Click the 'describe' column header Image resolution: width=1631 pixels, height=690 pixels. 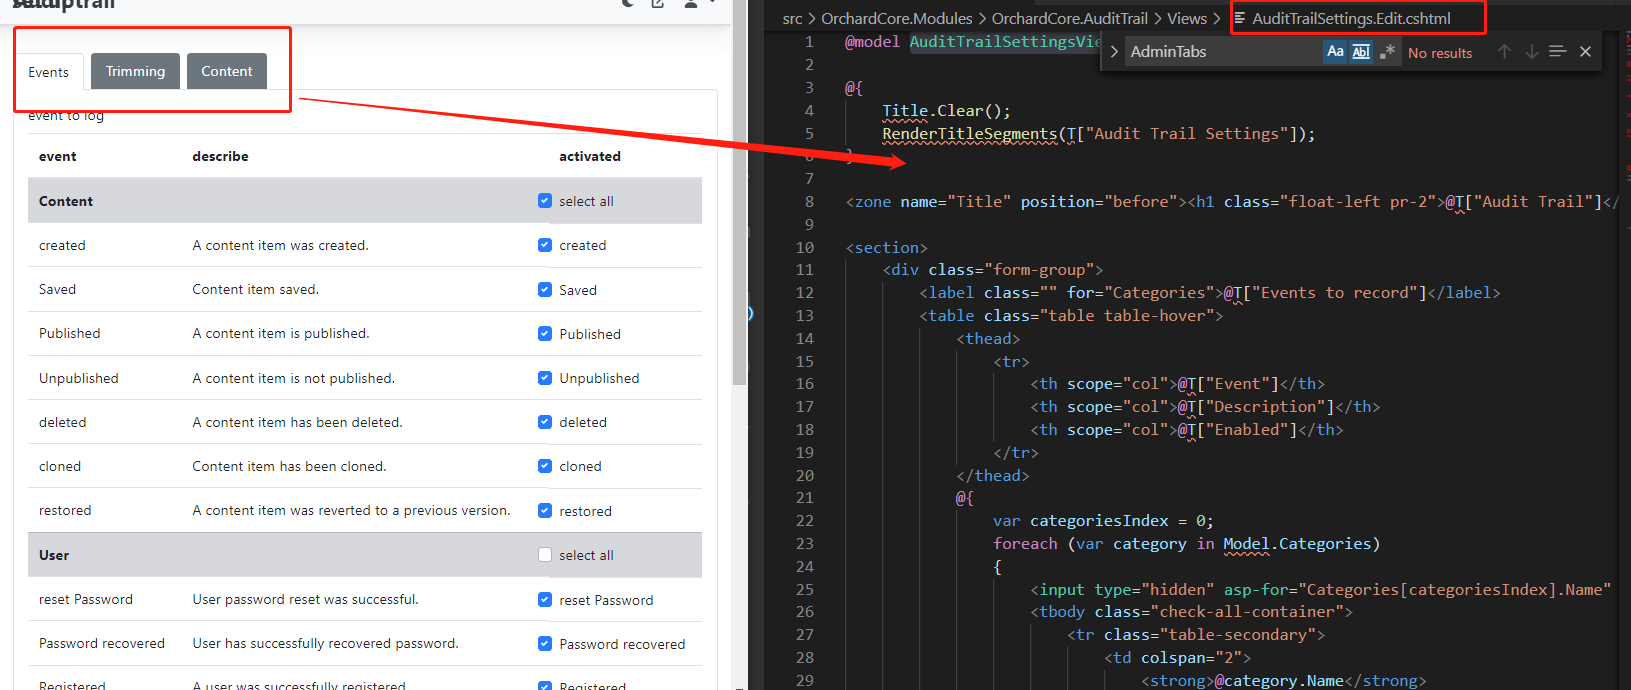(221, 156)
